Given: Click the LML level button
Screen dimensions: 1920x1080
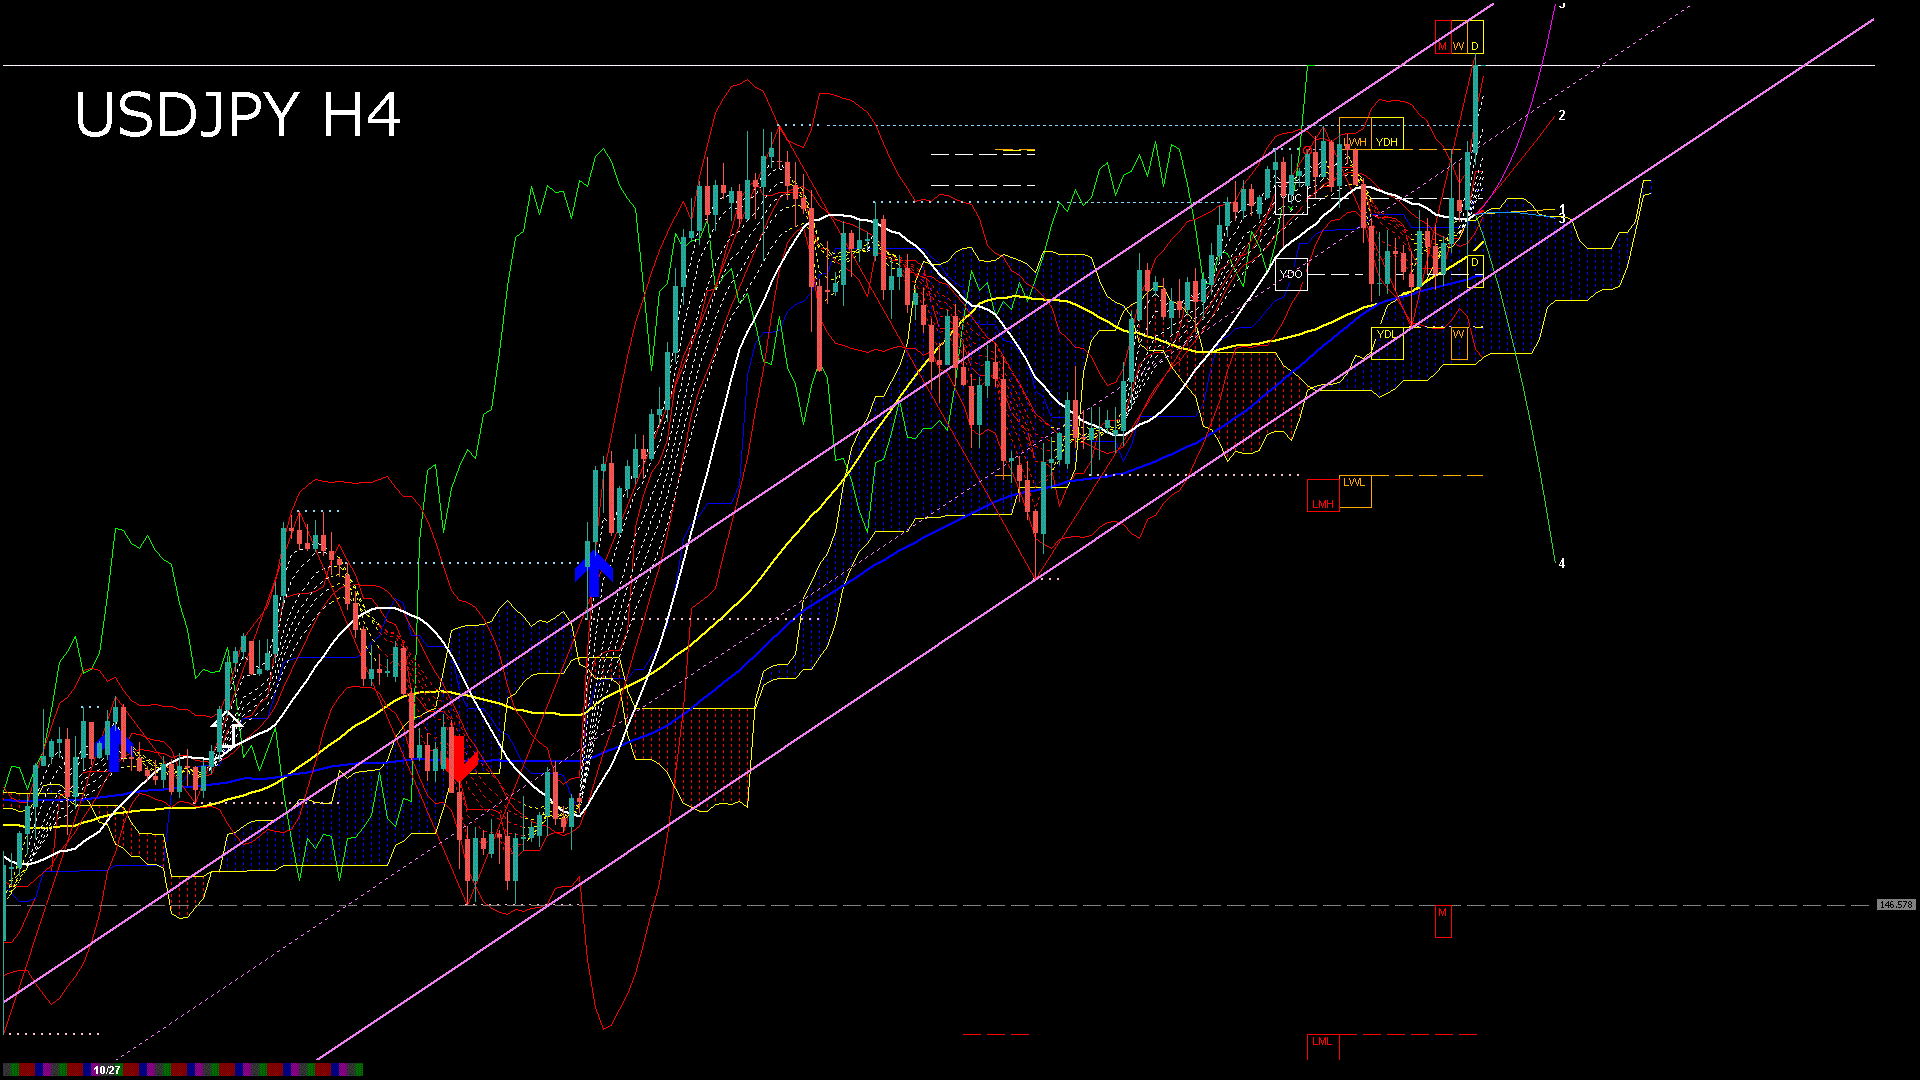Looking at the screenshot, I should 1322,1041.
